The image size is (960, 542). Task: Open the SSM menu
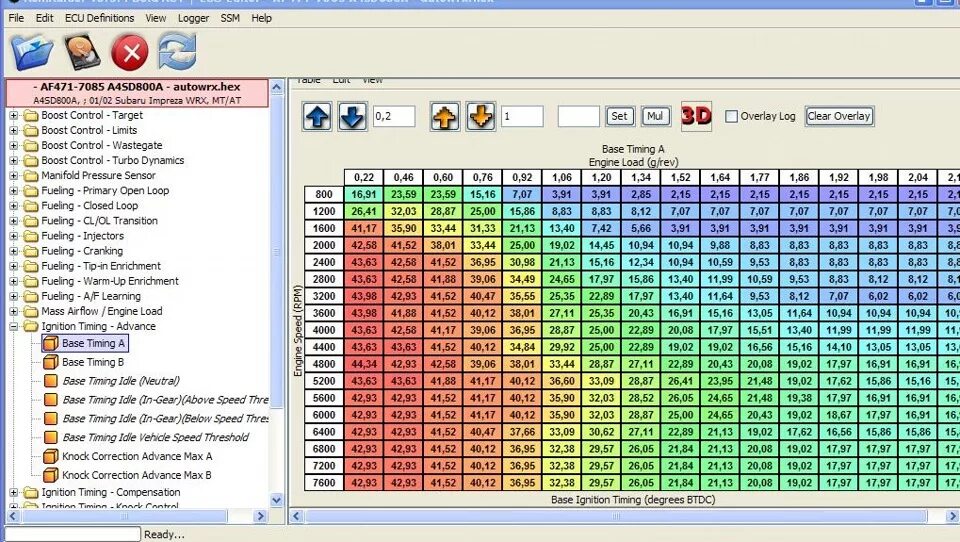pyautogui.click(x=230, y=18)
